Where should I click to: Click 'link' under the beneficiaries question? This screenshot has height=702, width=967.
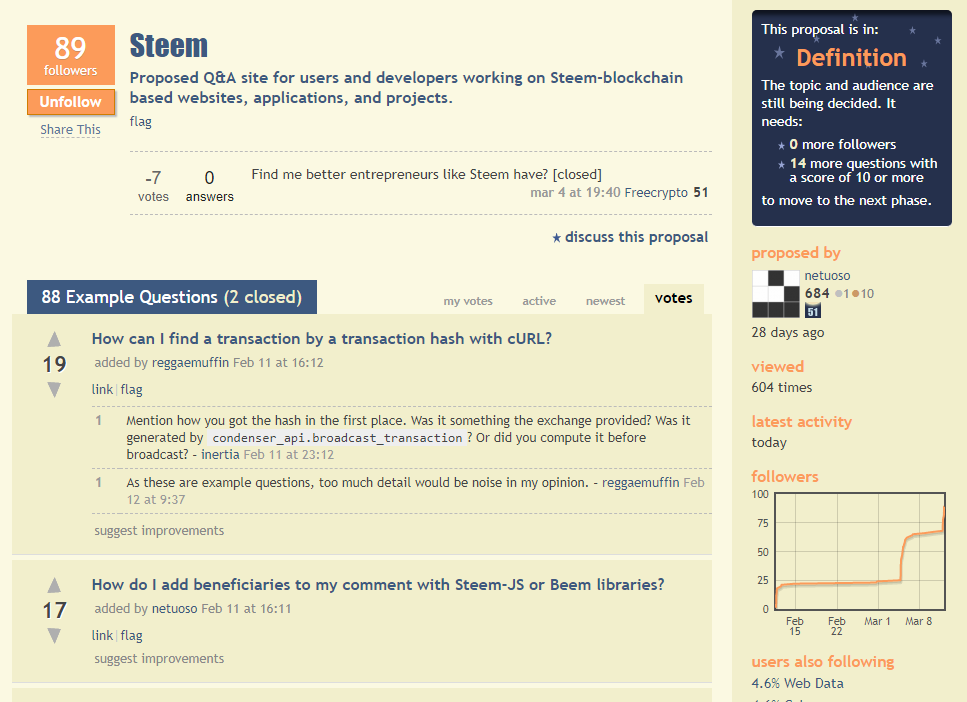(x=102, y=635)
